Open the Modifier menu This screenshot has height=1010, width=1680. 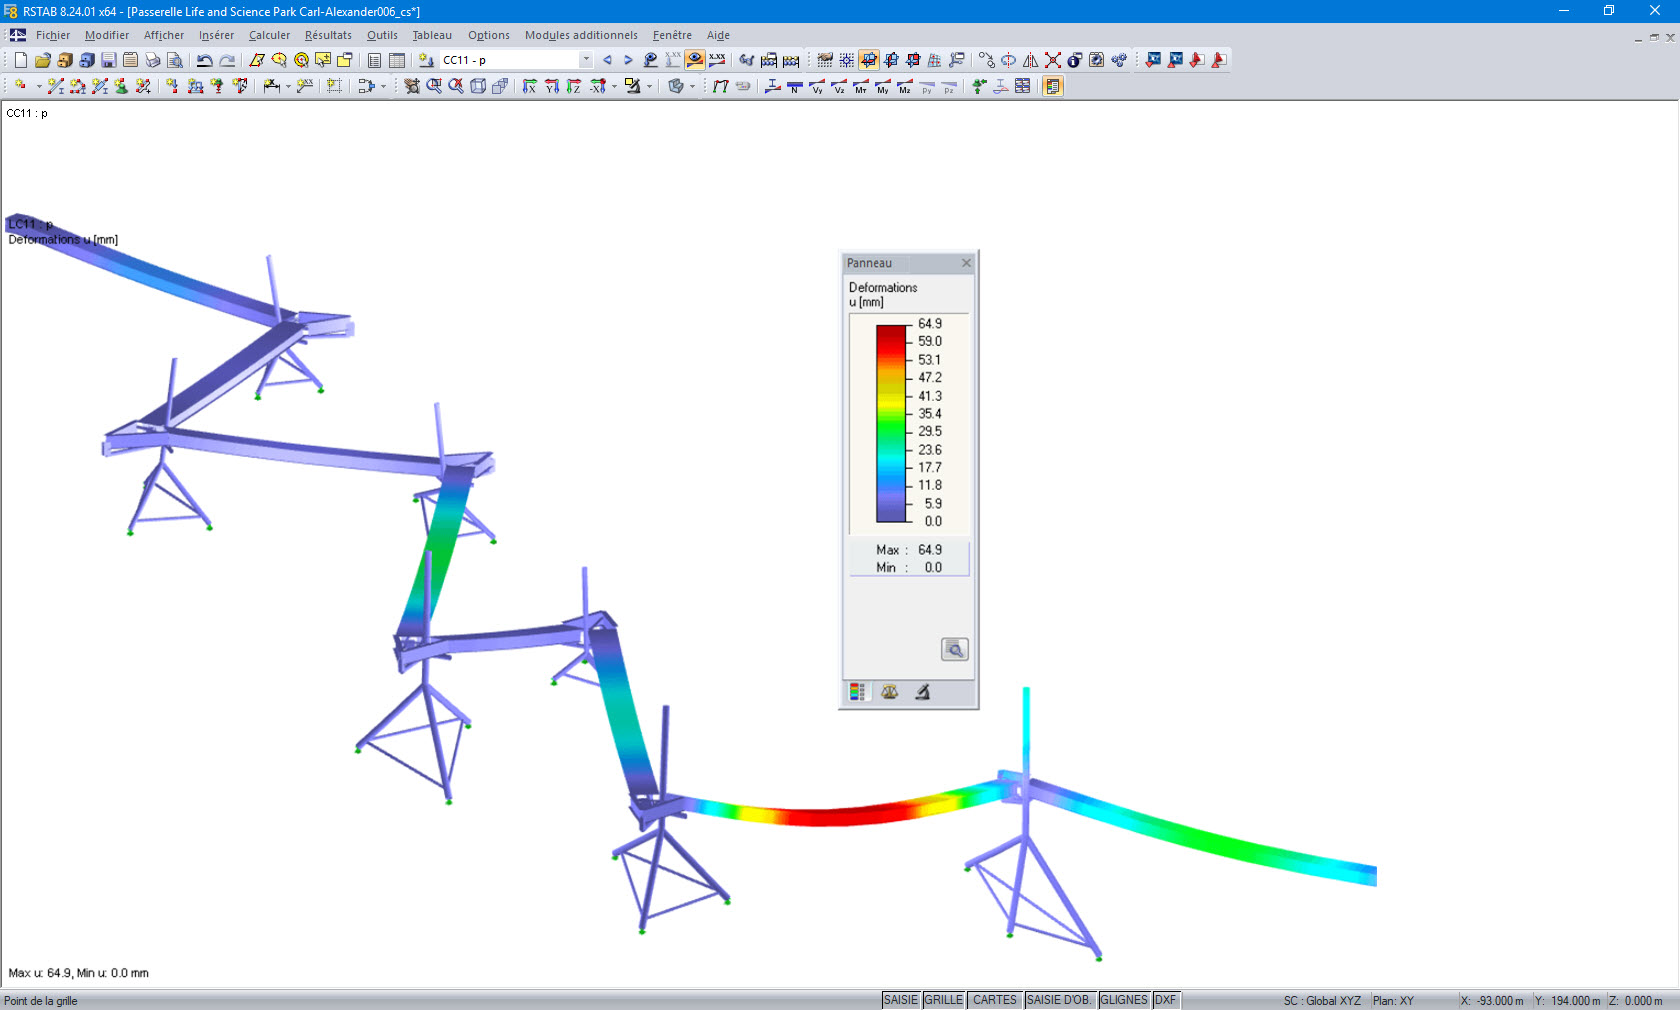107,35
